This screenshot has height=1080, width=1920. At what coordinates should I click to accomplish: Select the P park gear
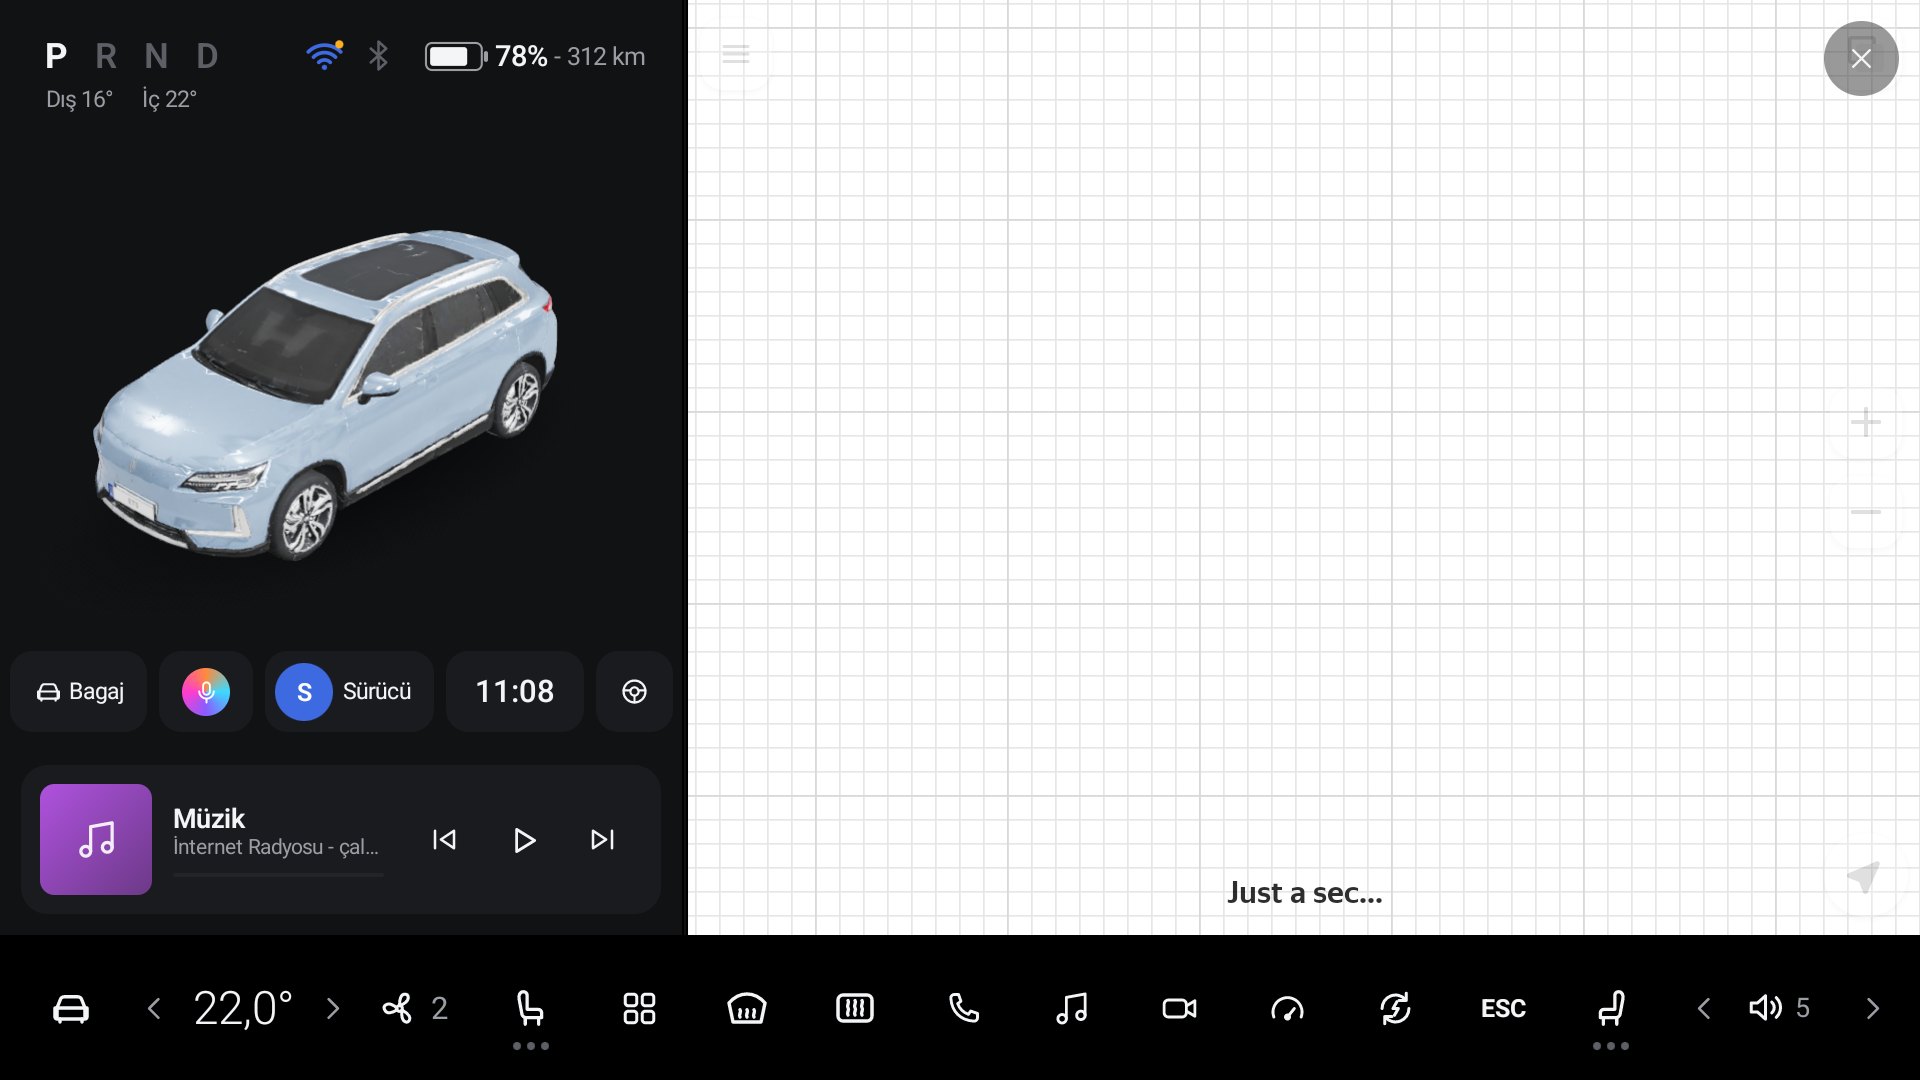coord(56,56)
